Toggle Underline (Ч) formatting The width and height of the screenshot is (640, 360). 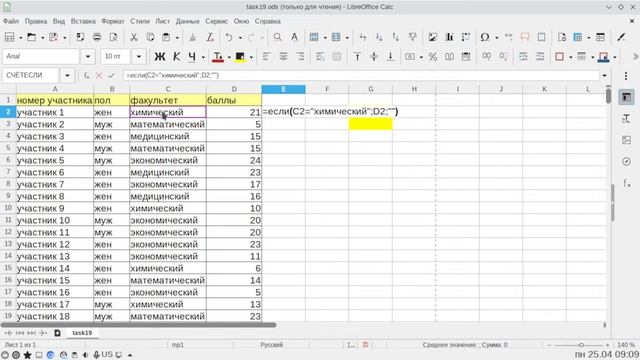point(192,57)
